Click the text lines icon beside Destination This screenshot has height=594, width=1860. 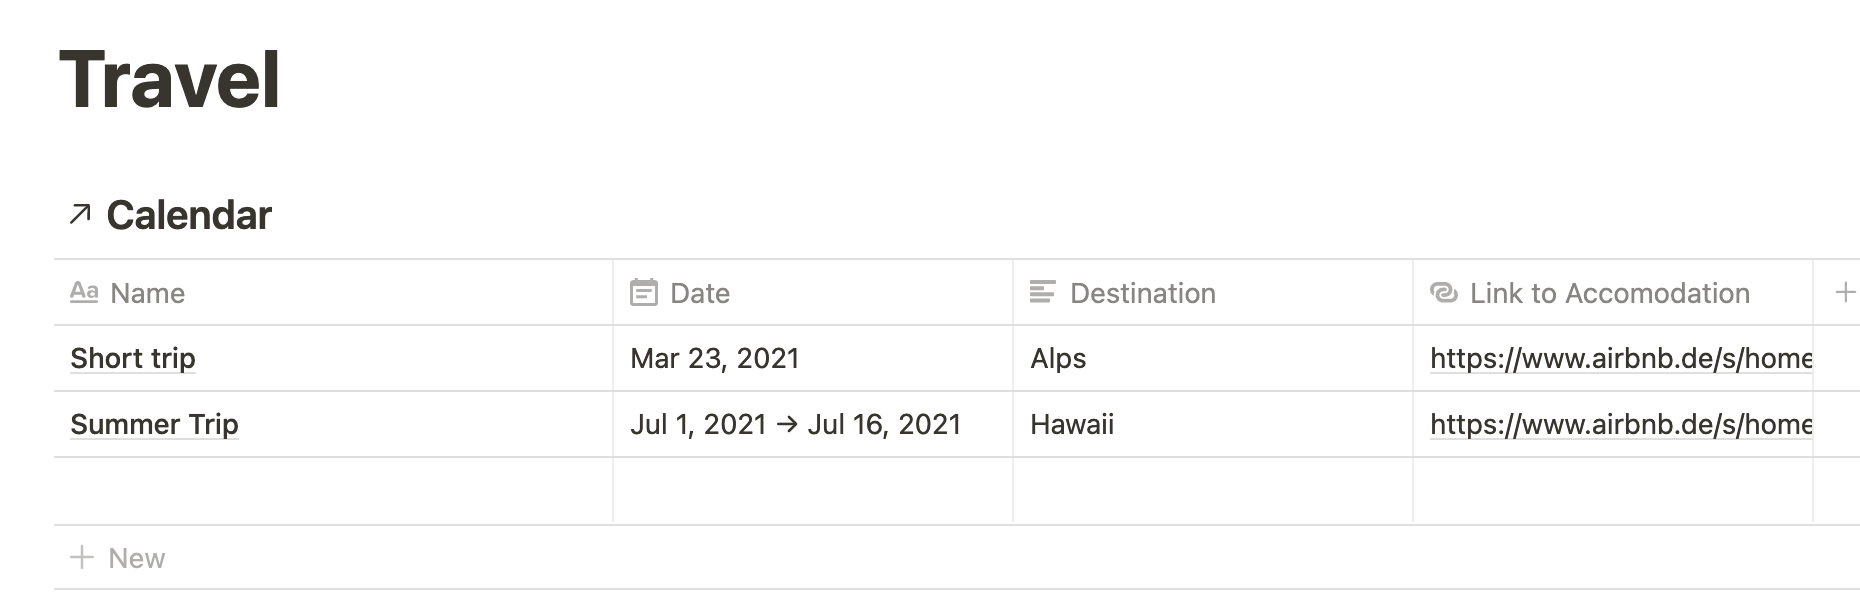[x=1043, y=292]
